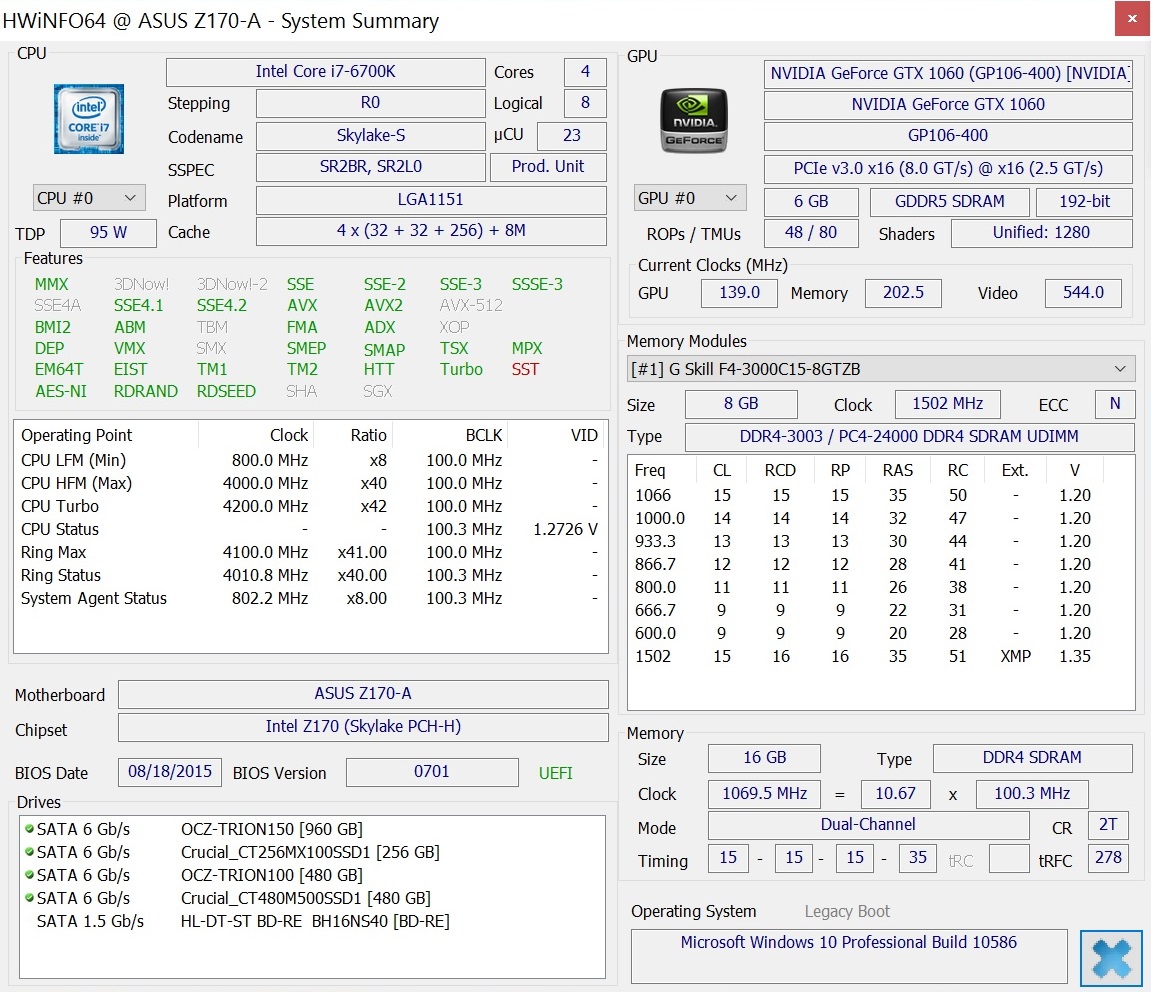Click the blue X button beside Operating System
1151x992 pixels.
(1111, 957)
